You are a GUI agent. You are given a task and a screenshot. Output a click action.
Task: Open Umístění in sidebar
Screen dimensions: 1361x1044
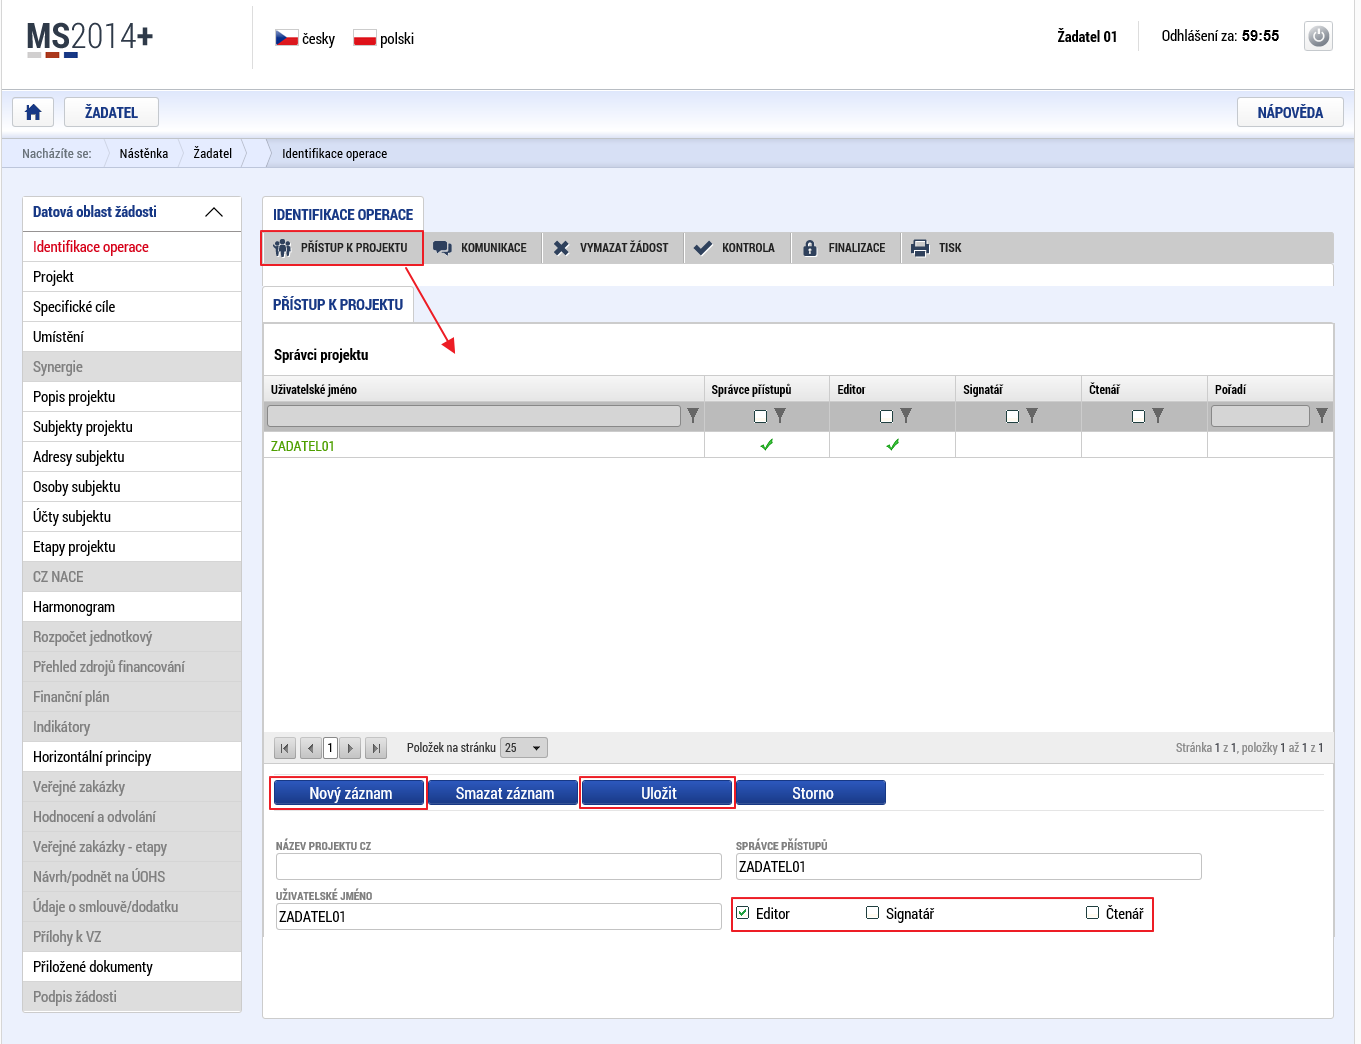pos(132,337)
